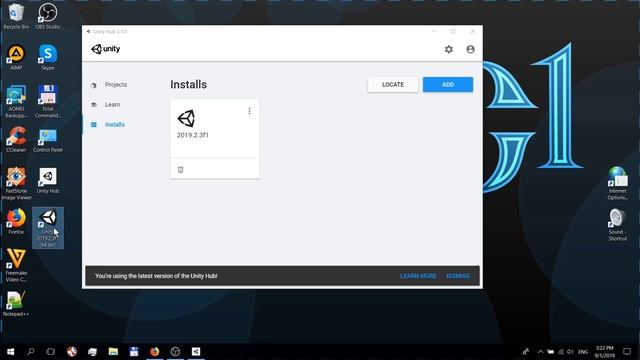Switch to Unity Hub in the taskbar

(196, 351)
